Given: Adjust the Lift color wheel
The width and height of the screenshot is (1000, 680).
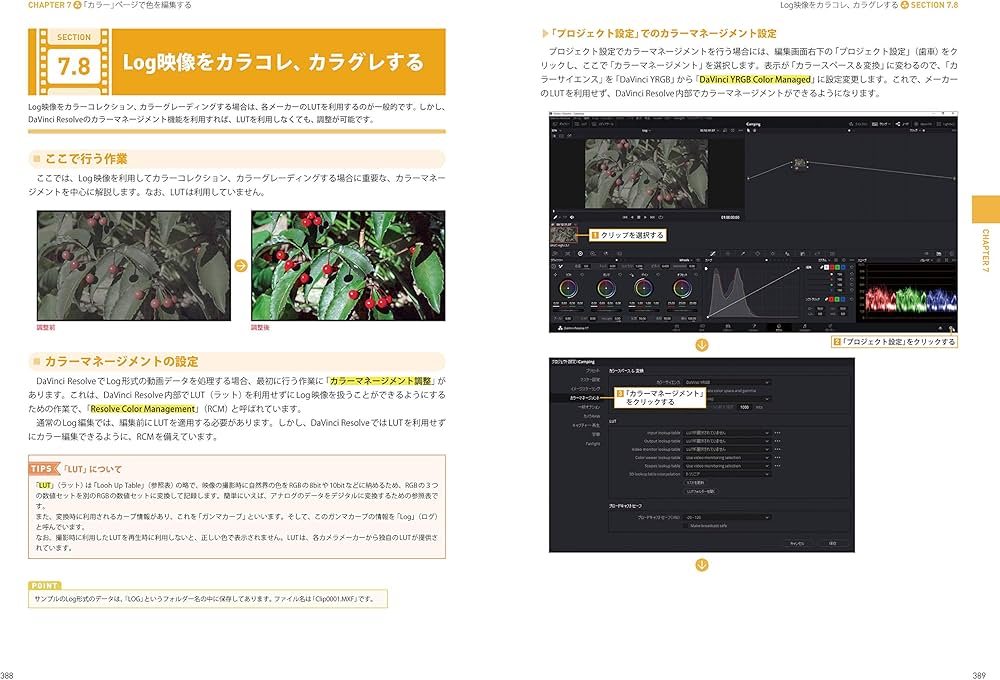Looking at the screenshot, I should (x=568, y=288).
